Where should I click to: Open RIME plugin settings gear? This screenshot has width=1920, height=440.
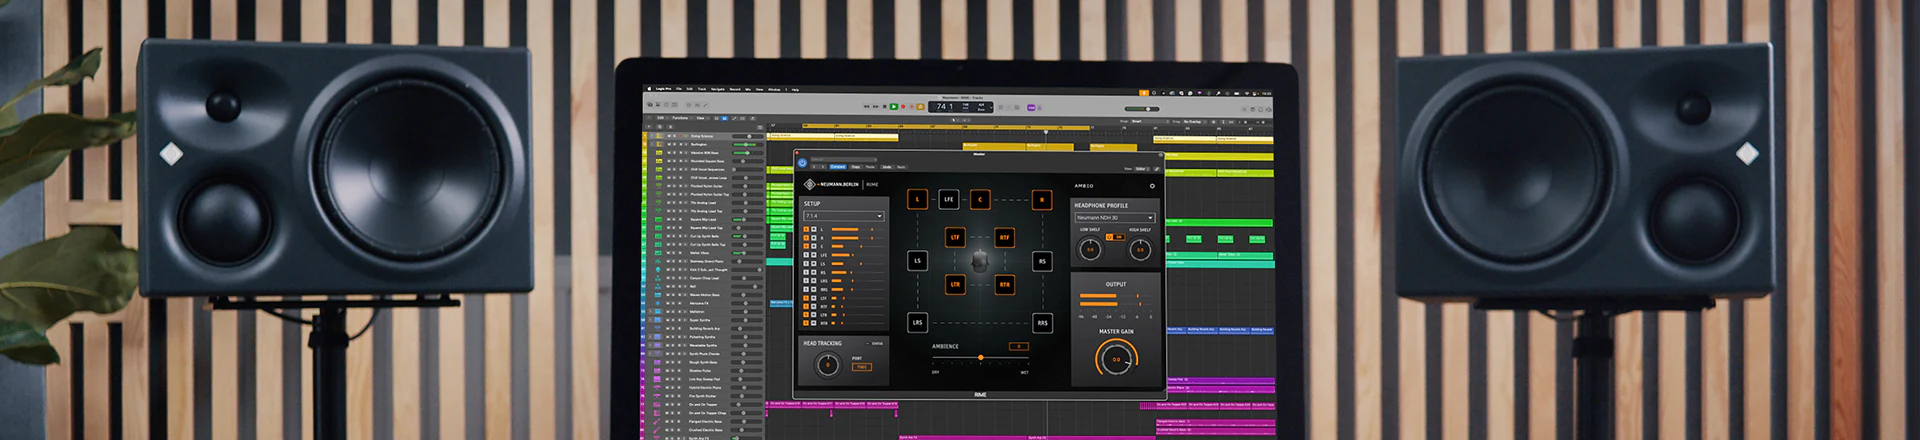[1152, 186]
